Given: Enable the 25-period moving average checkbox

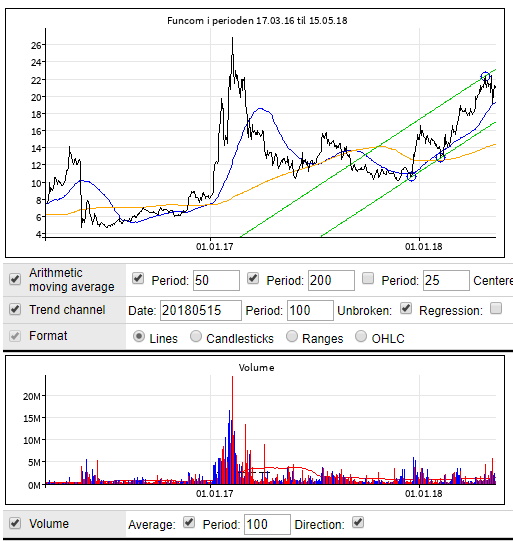Looking at the screenshot, I should 368,278.
